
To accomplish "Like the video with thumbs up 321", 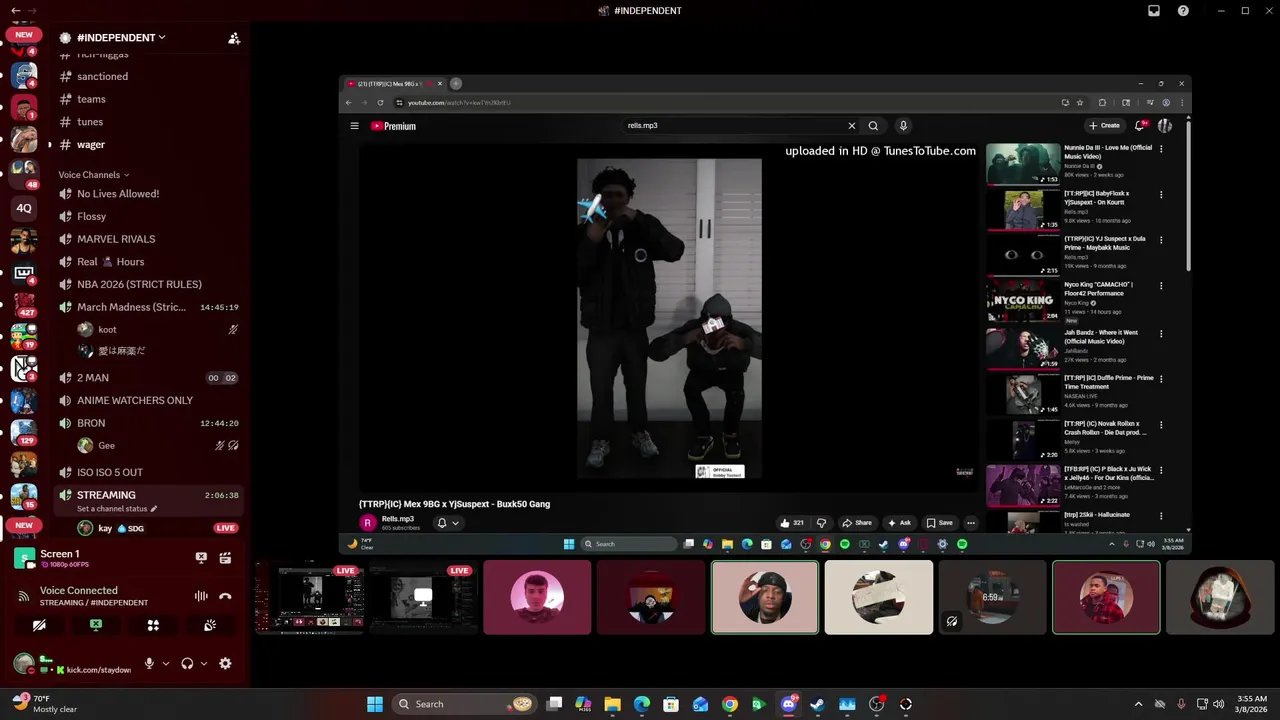I will (x=792, y=523).
